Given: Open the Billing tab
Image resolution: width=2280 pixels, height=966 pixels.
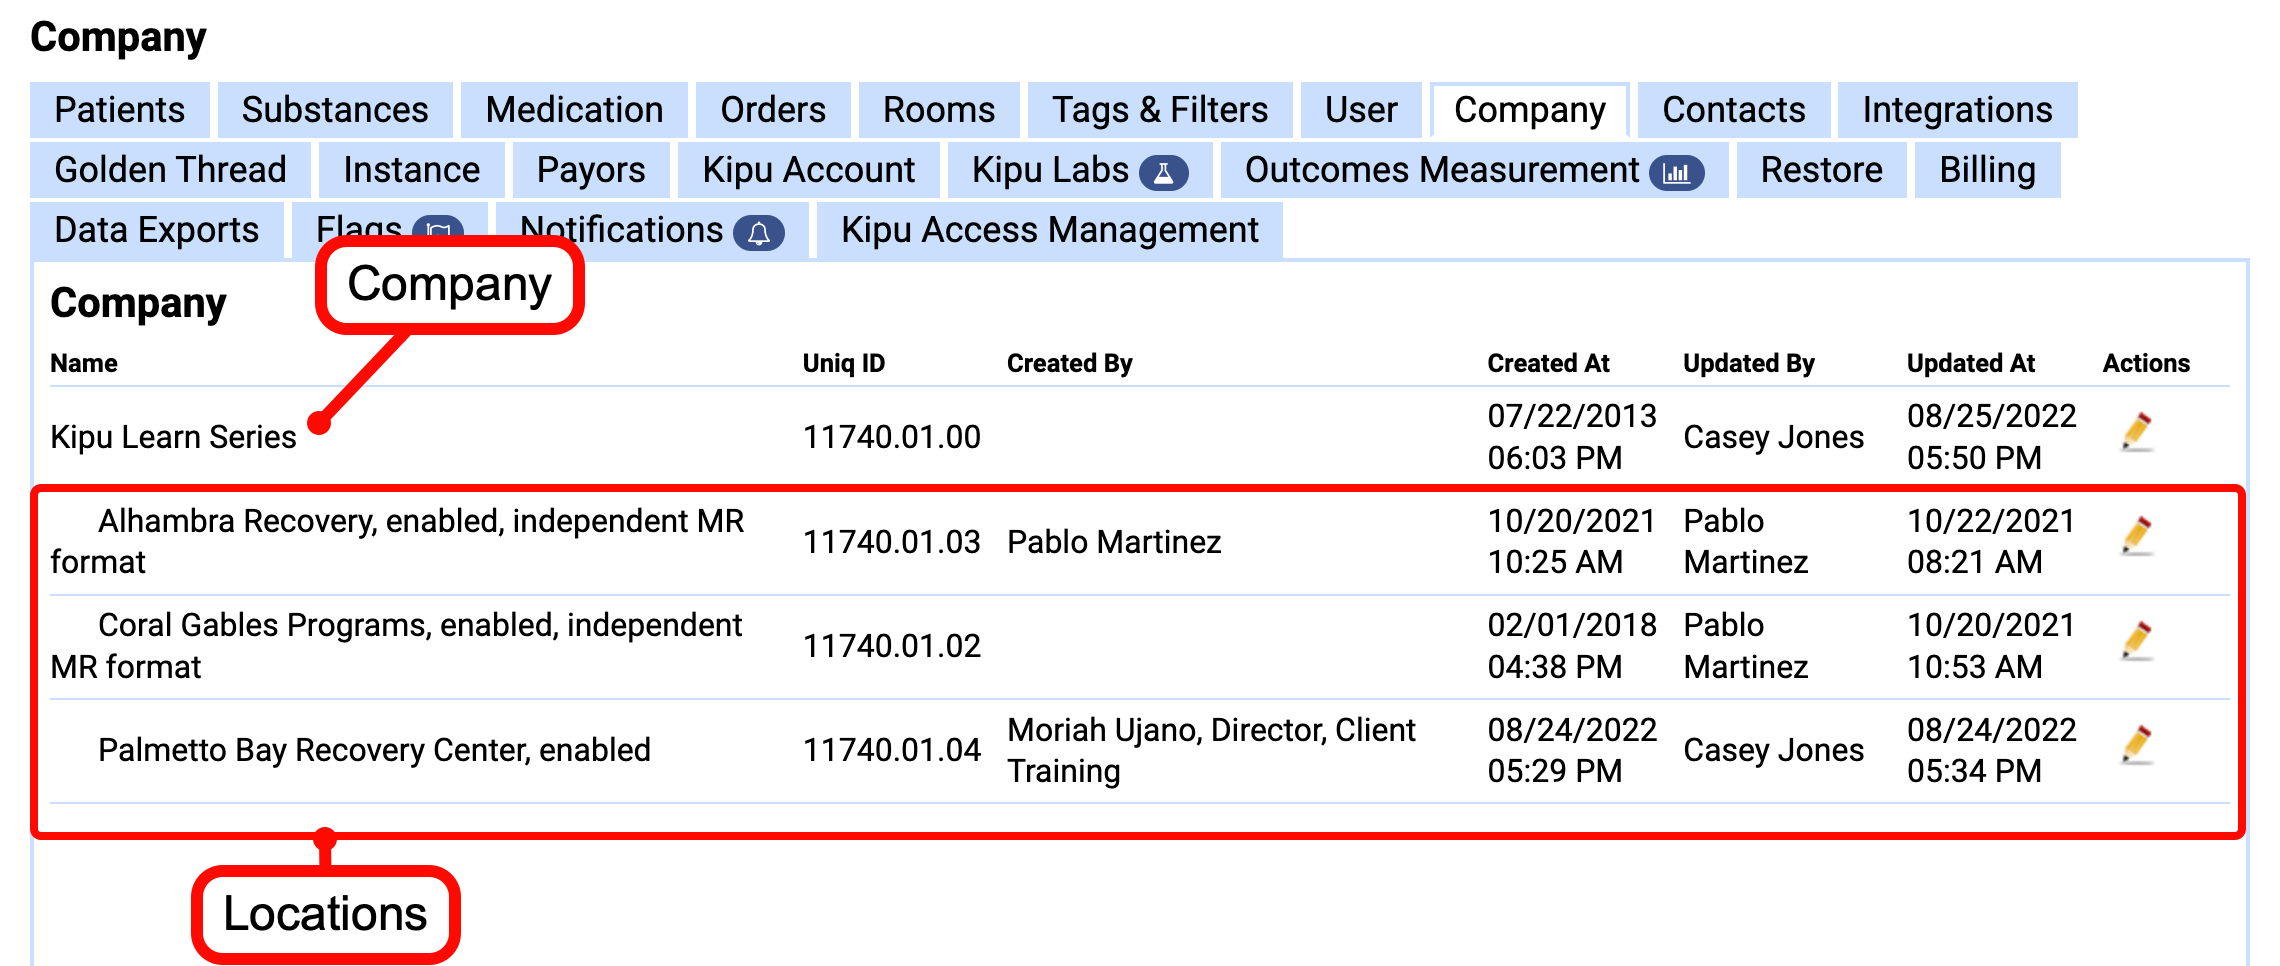Looking at the screenshot, I should pos(1987,170).
